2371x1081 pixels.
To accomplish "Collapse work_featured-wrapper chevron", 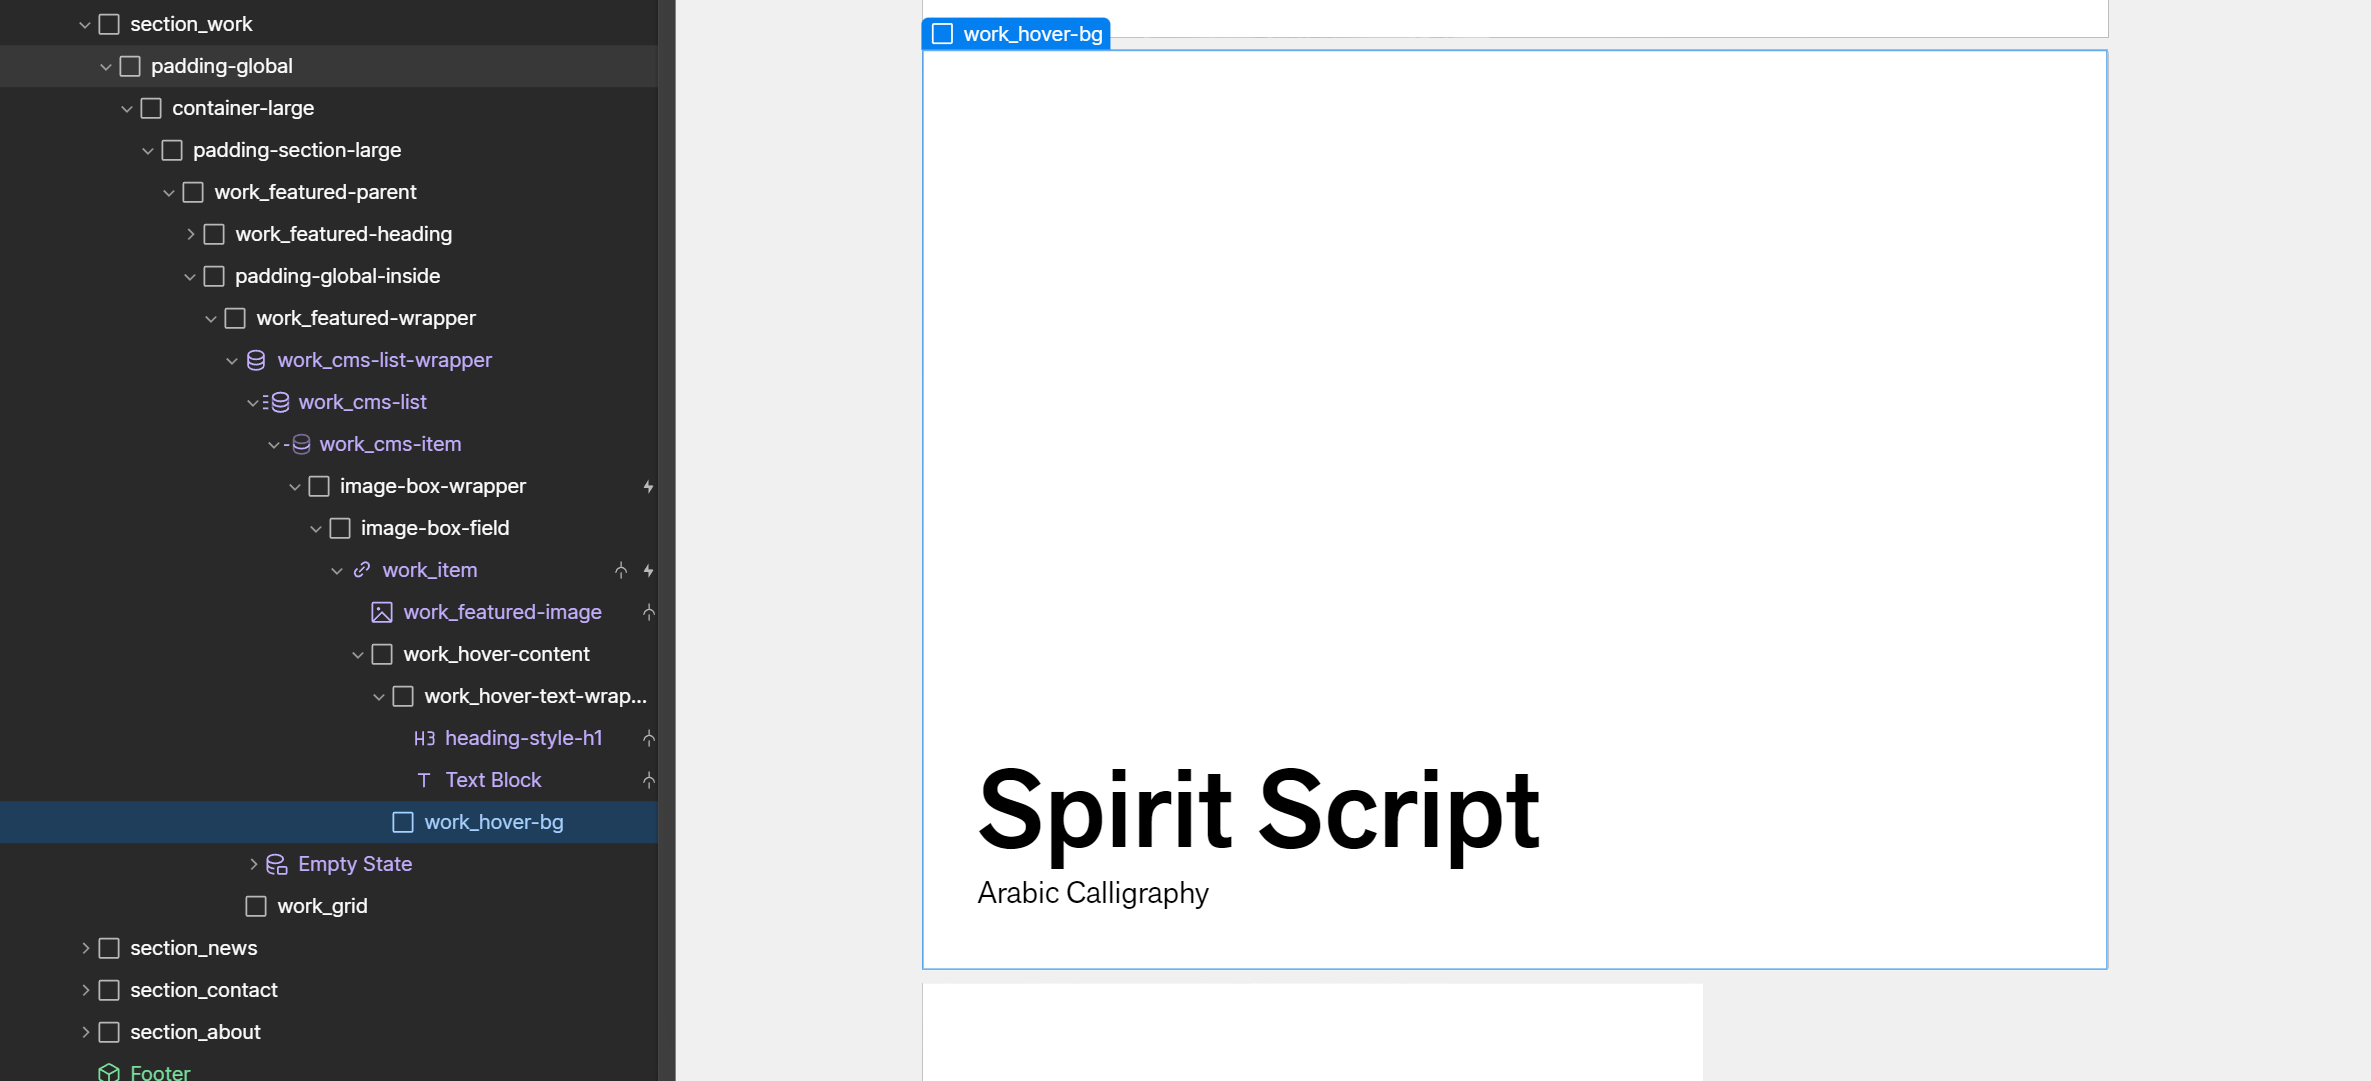I will tap(211, 318).
